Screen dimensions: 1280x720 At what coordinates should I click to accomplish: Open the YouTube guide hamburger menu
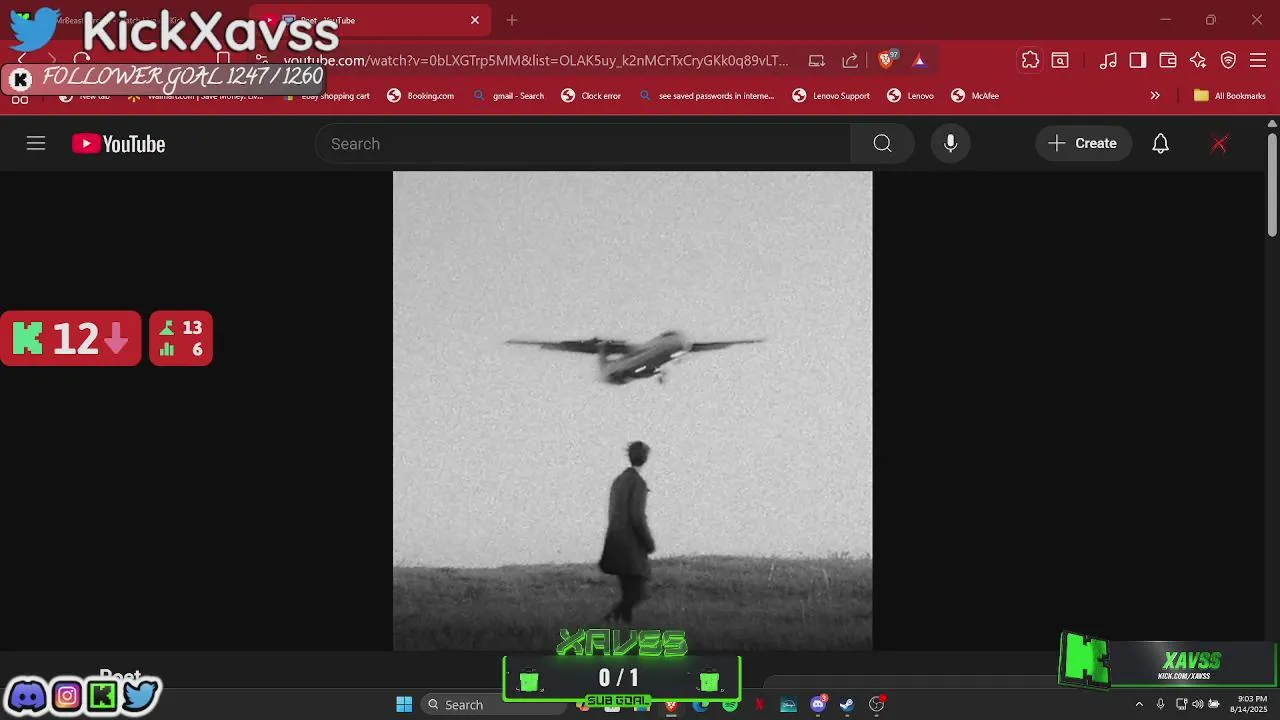[x=36, y=143]
